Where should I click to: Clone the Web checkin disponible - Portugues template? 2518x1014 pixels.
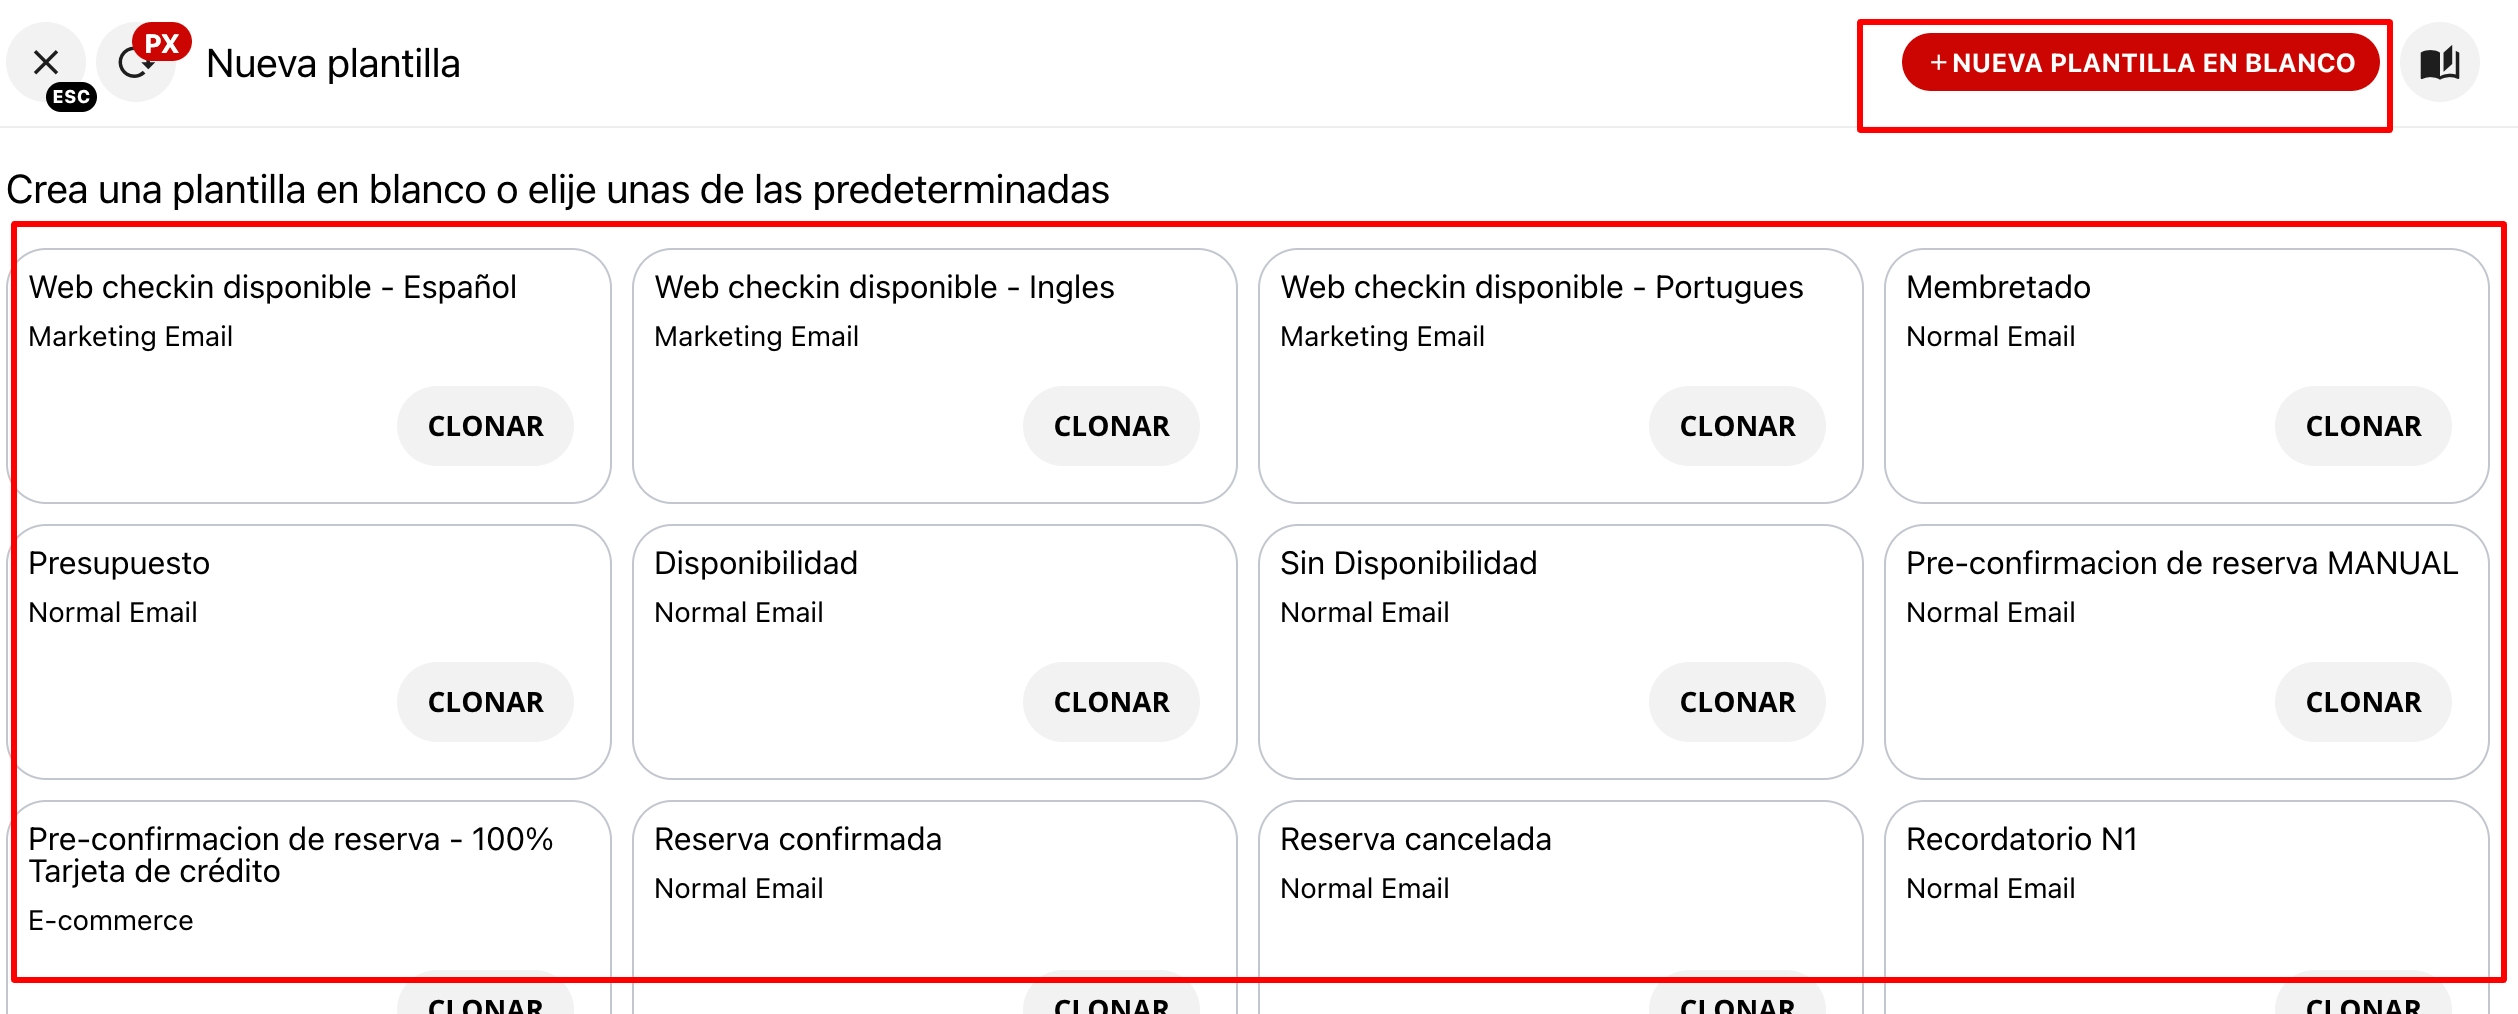[1737, 425]
